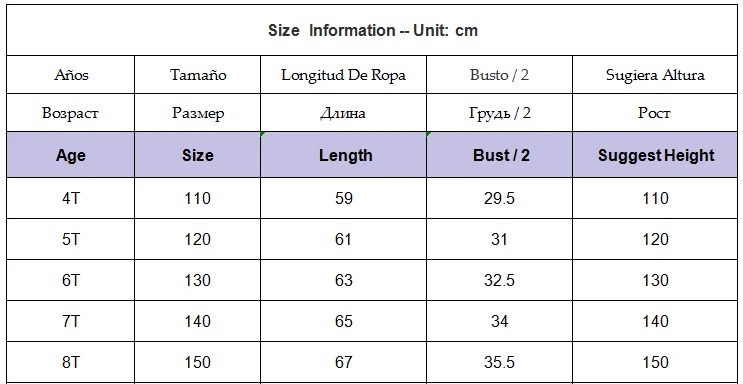Screen dimensions: 743x384
Task: Click the 29.5 bust value cell
Action: 499,198
